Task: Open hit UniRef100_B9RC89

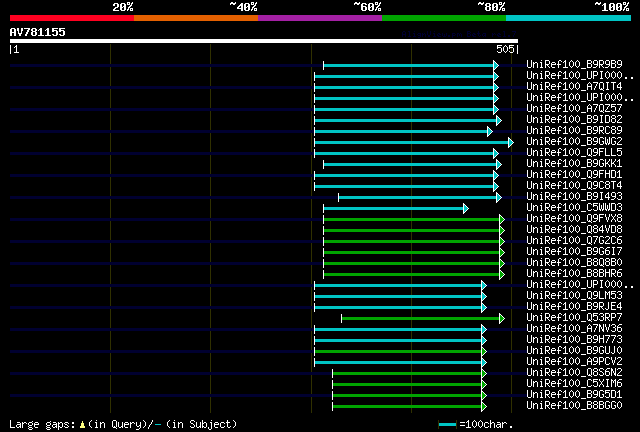Action: tap(574, 130)
